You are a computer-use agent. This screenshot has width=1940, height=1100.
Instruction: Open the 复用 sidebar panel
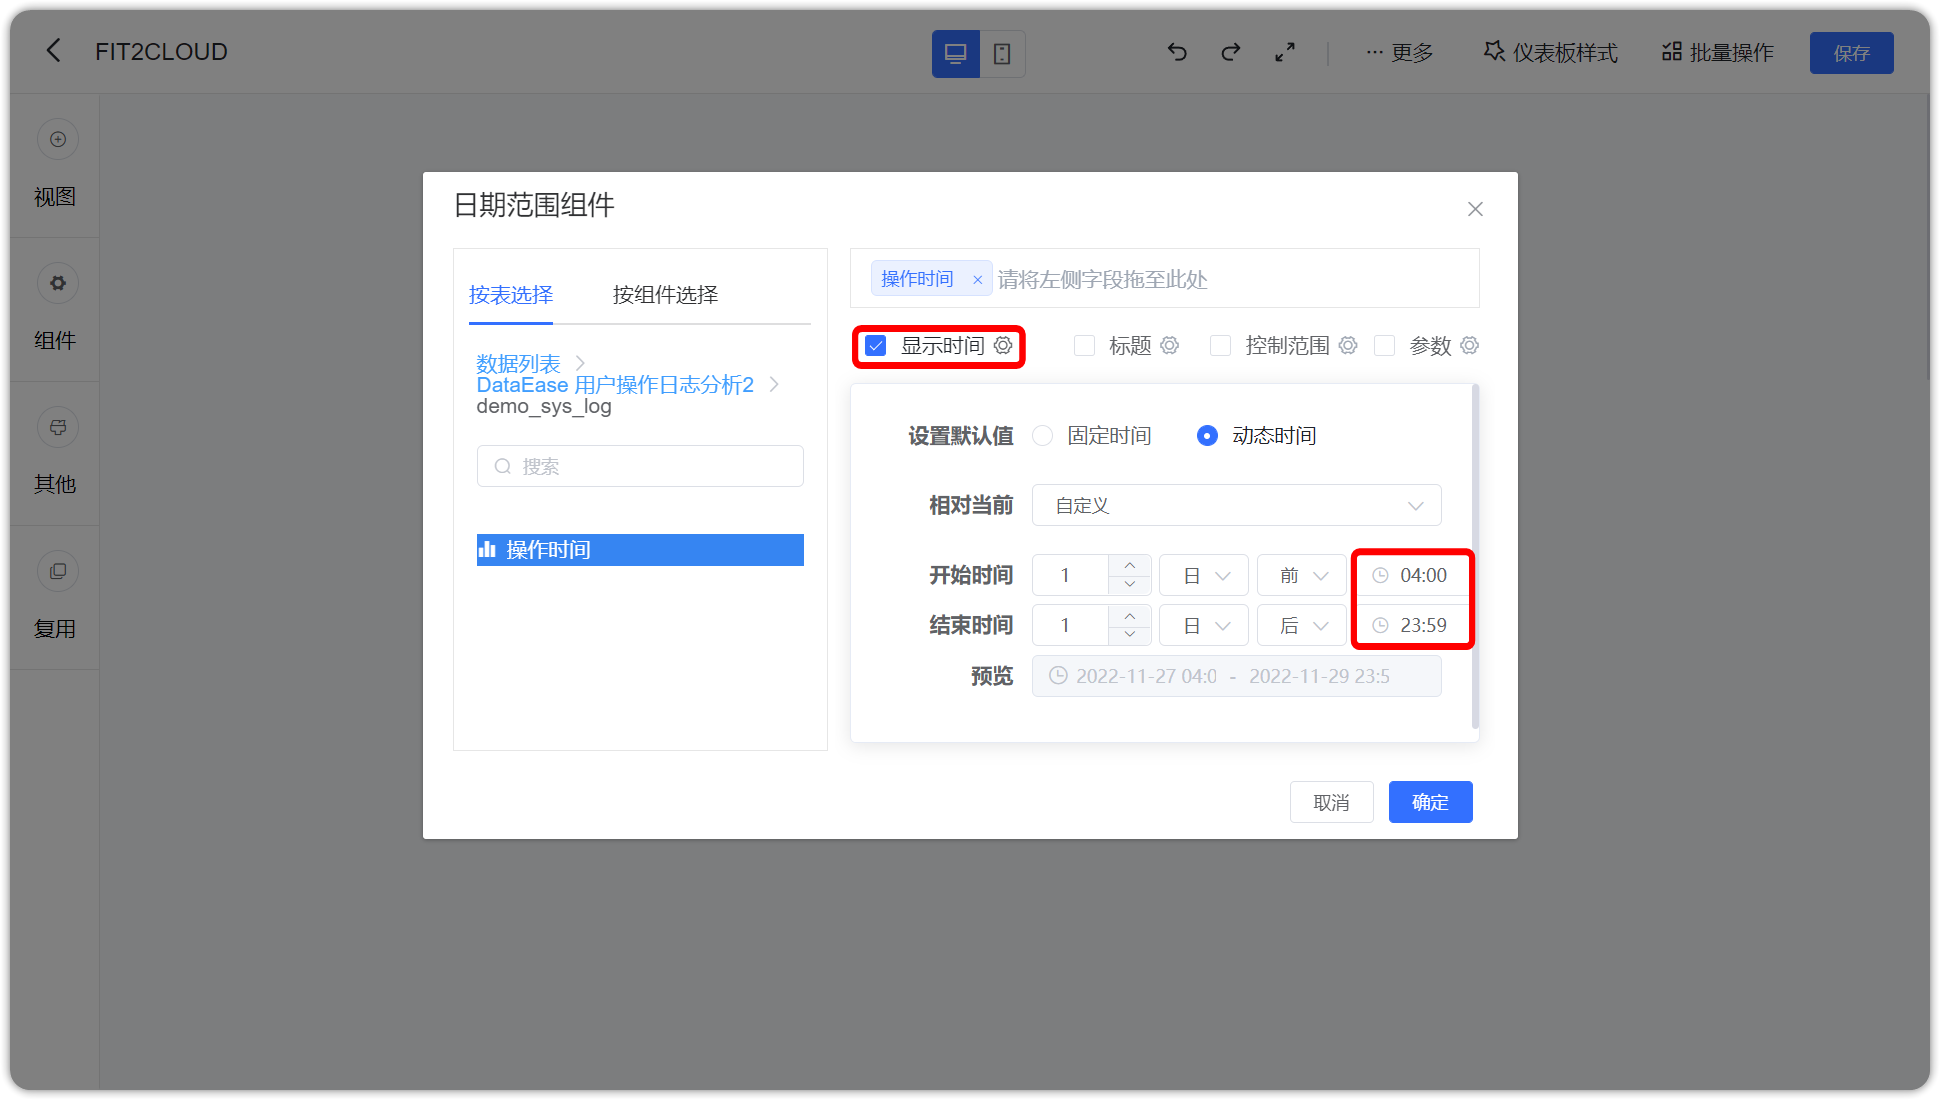(55, 598)
